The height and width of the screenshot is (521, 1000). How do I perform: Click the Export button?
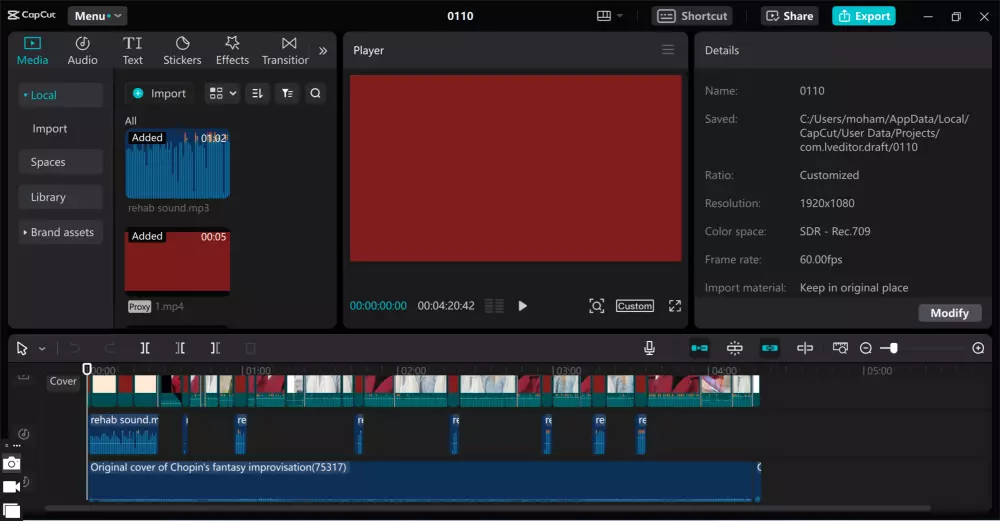[864, 16]
